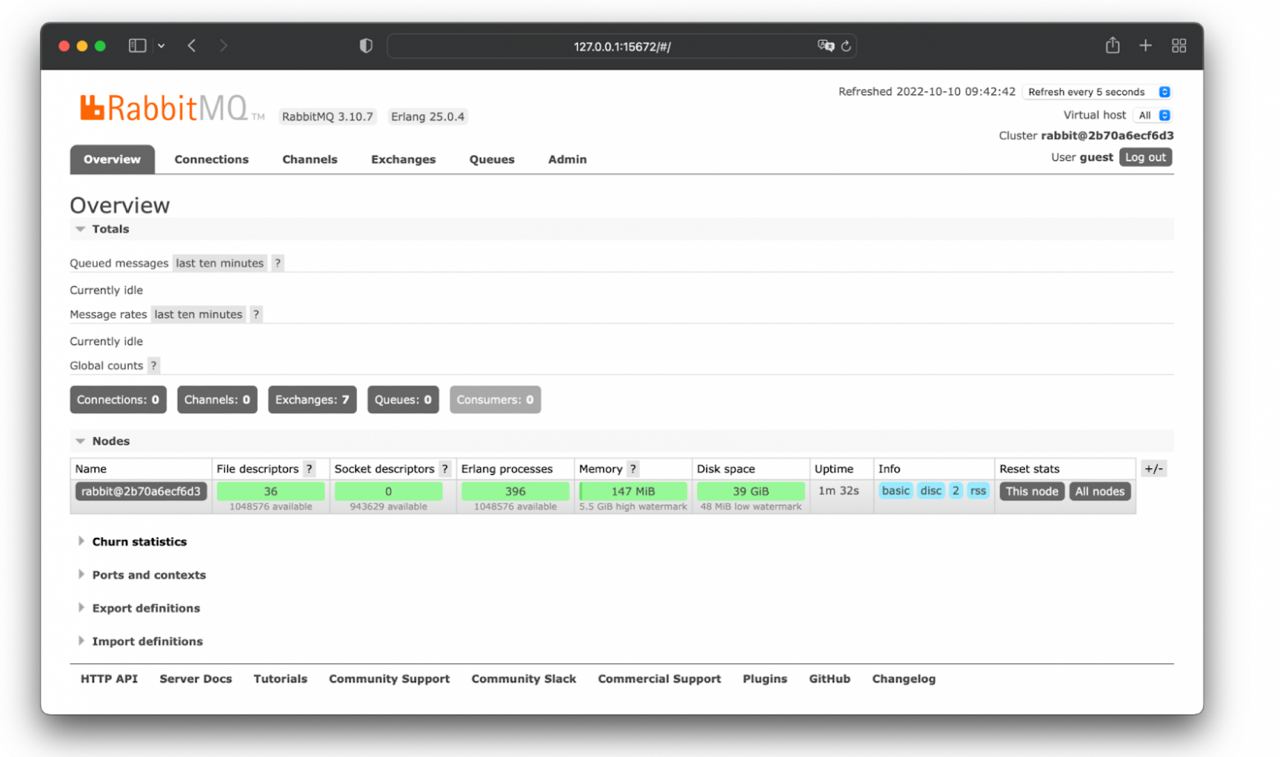Go to the Queues tab
Screen dimensions: 1280x757
(492, 159)
